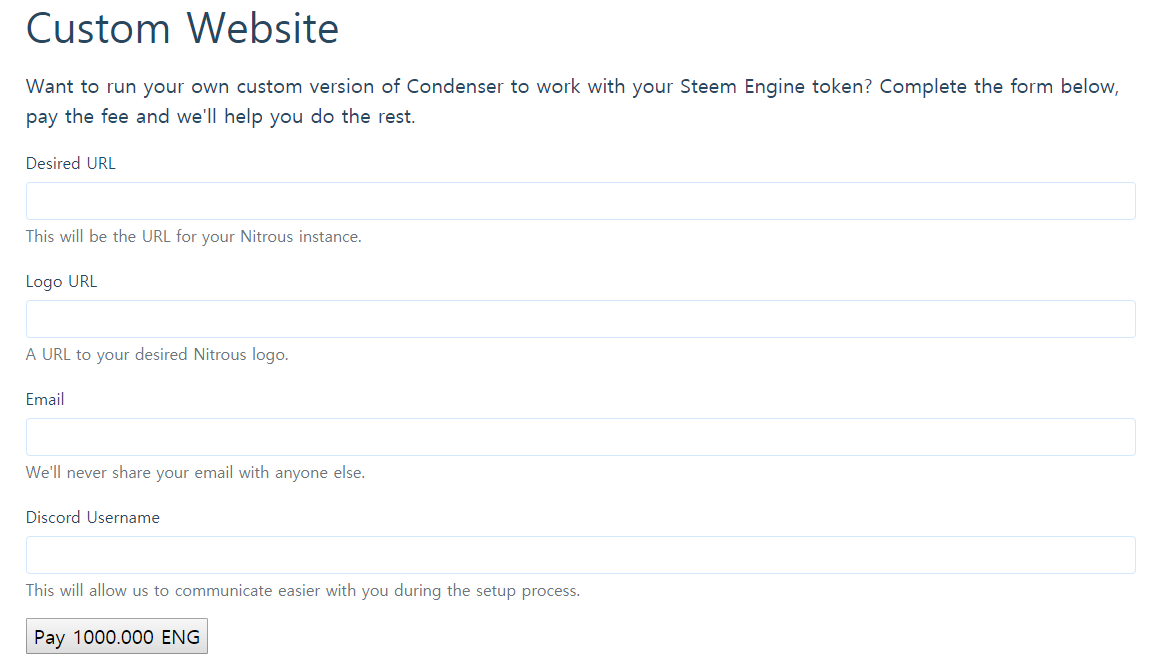The image size is (1152, 664).
Task: Click into the Email input field
Action: point(580,437)
